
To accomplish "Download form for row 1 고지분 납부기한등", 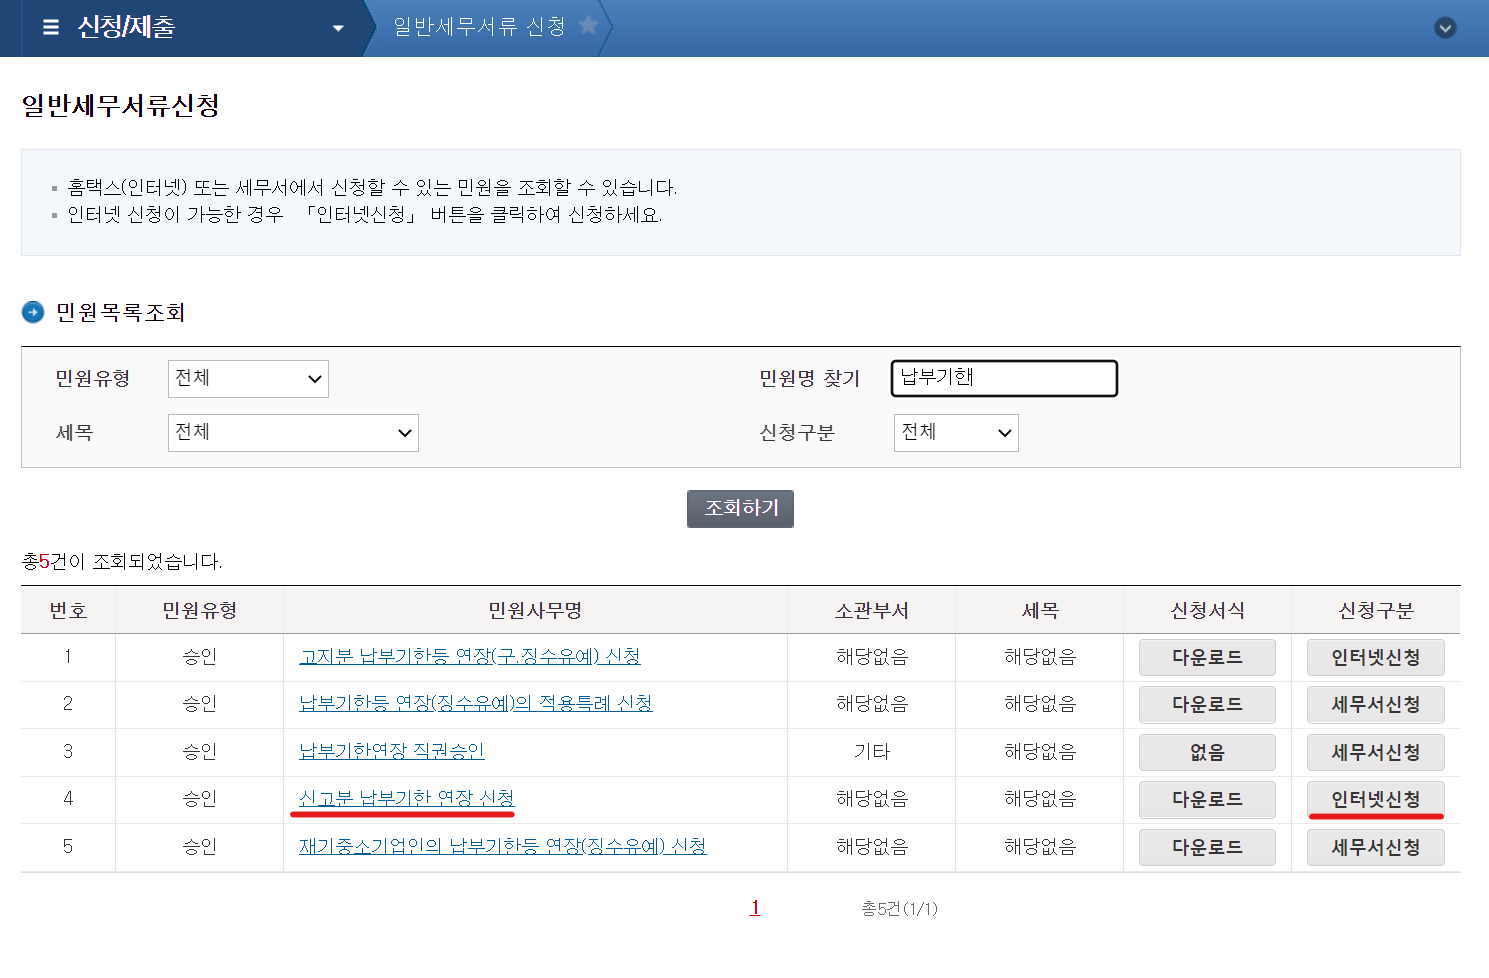I will (x=1207, y=657).
